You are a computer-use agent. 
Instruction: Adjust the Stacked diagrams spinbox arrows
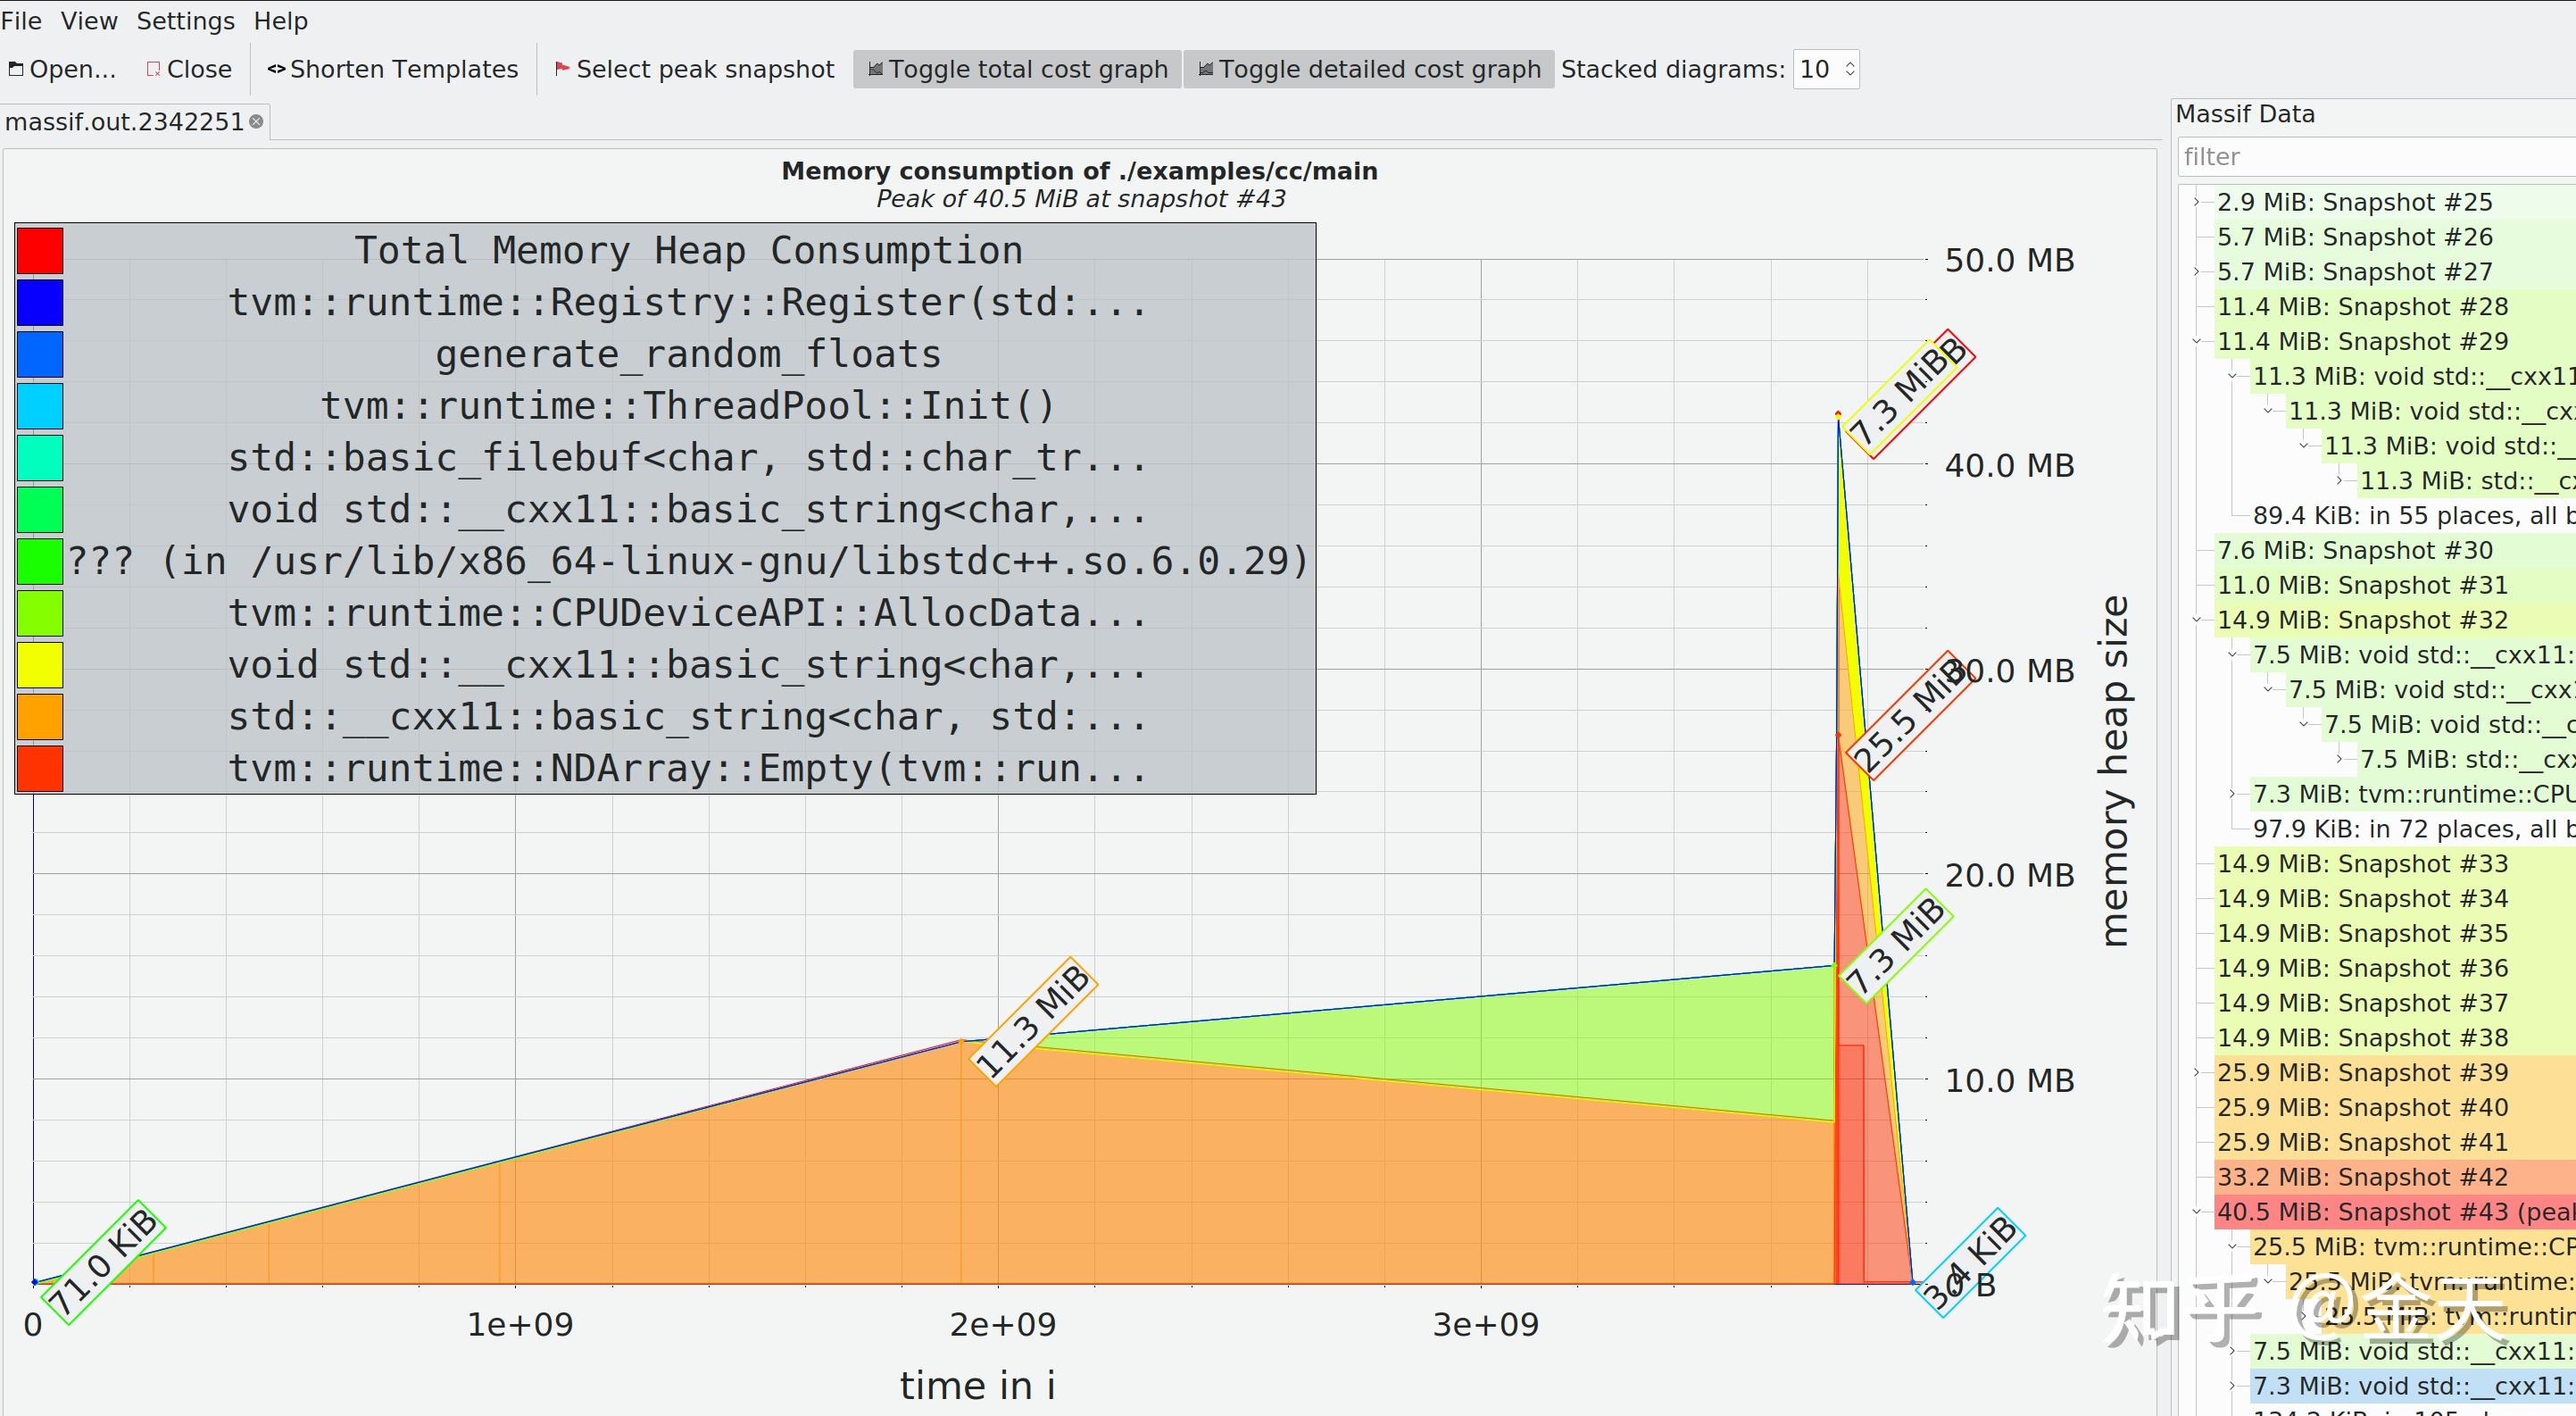pos(1849,69)
